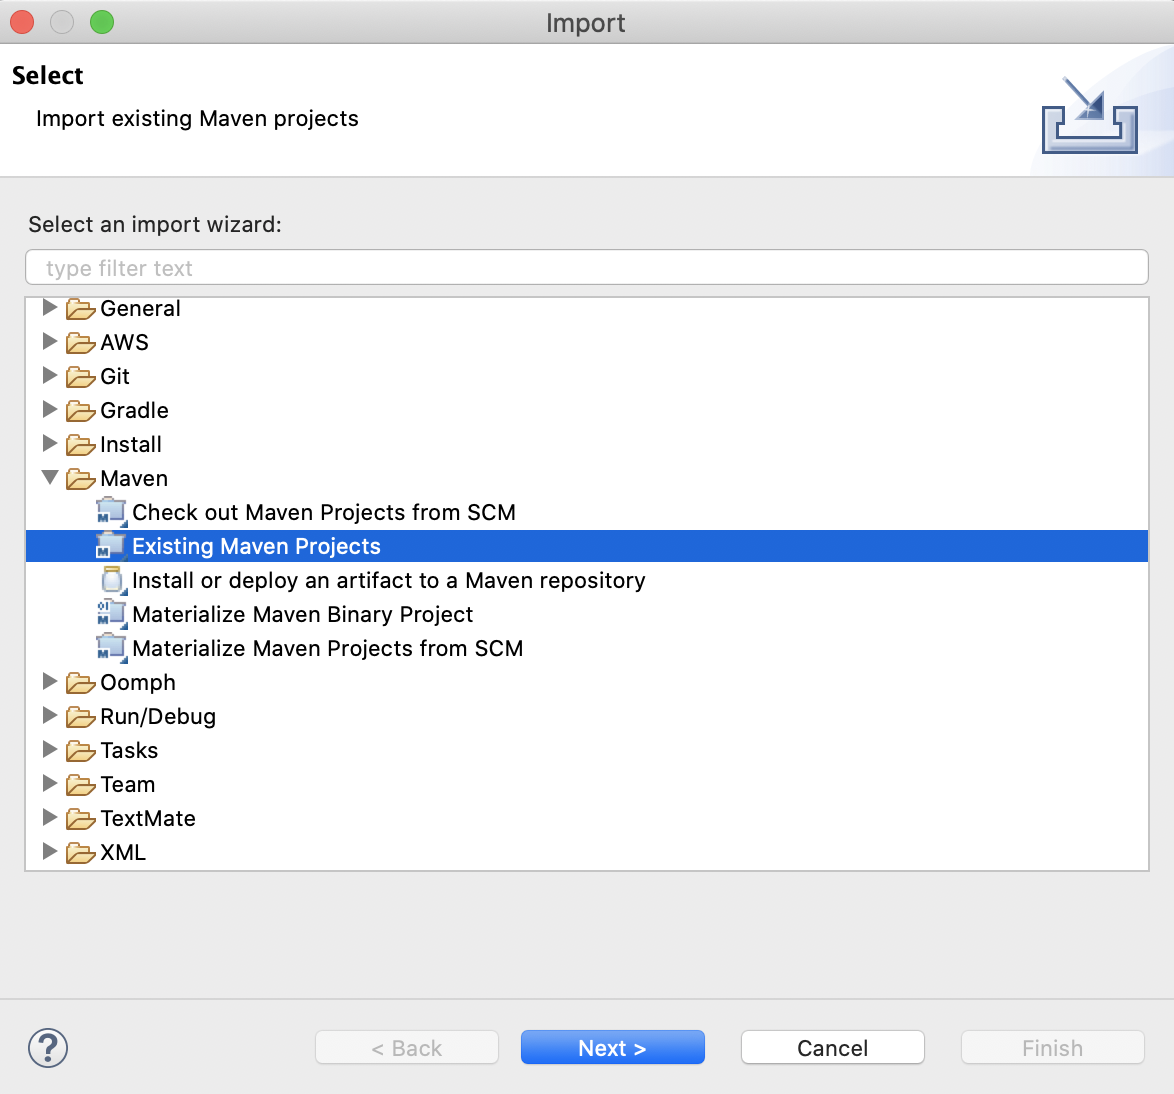
Task: Click the Run/Debug folder icon
Action: coord(80,717)
